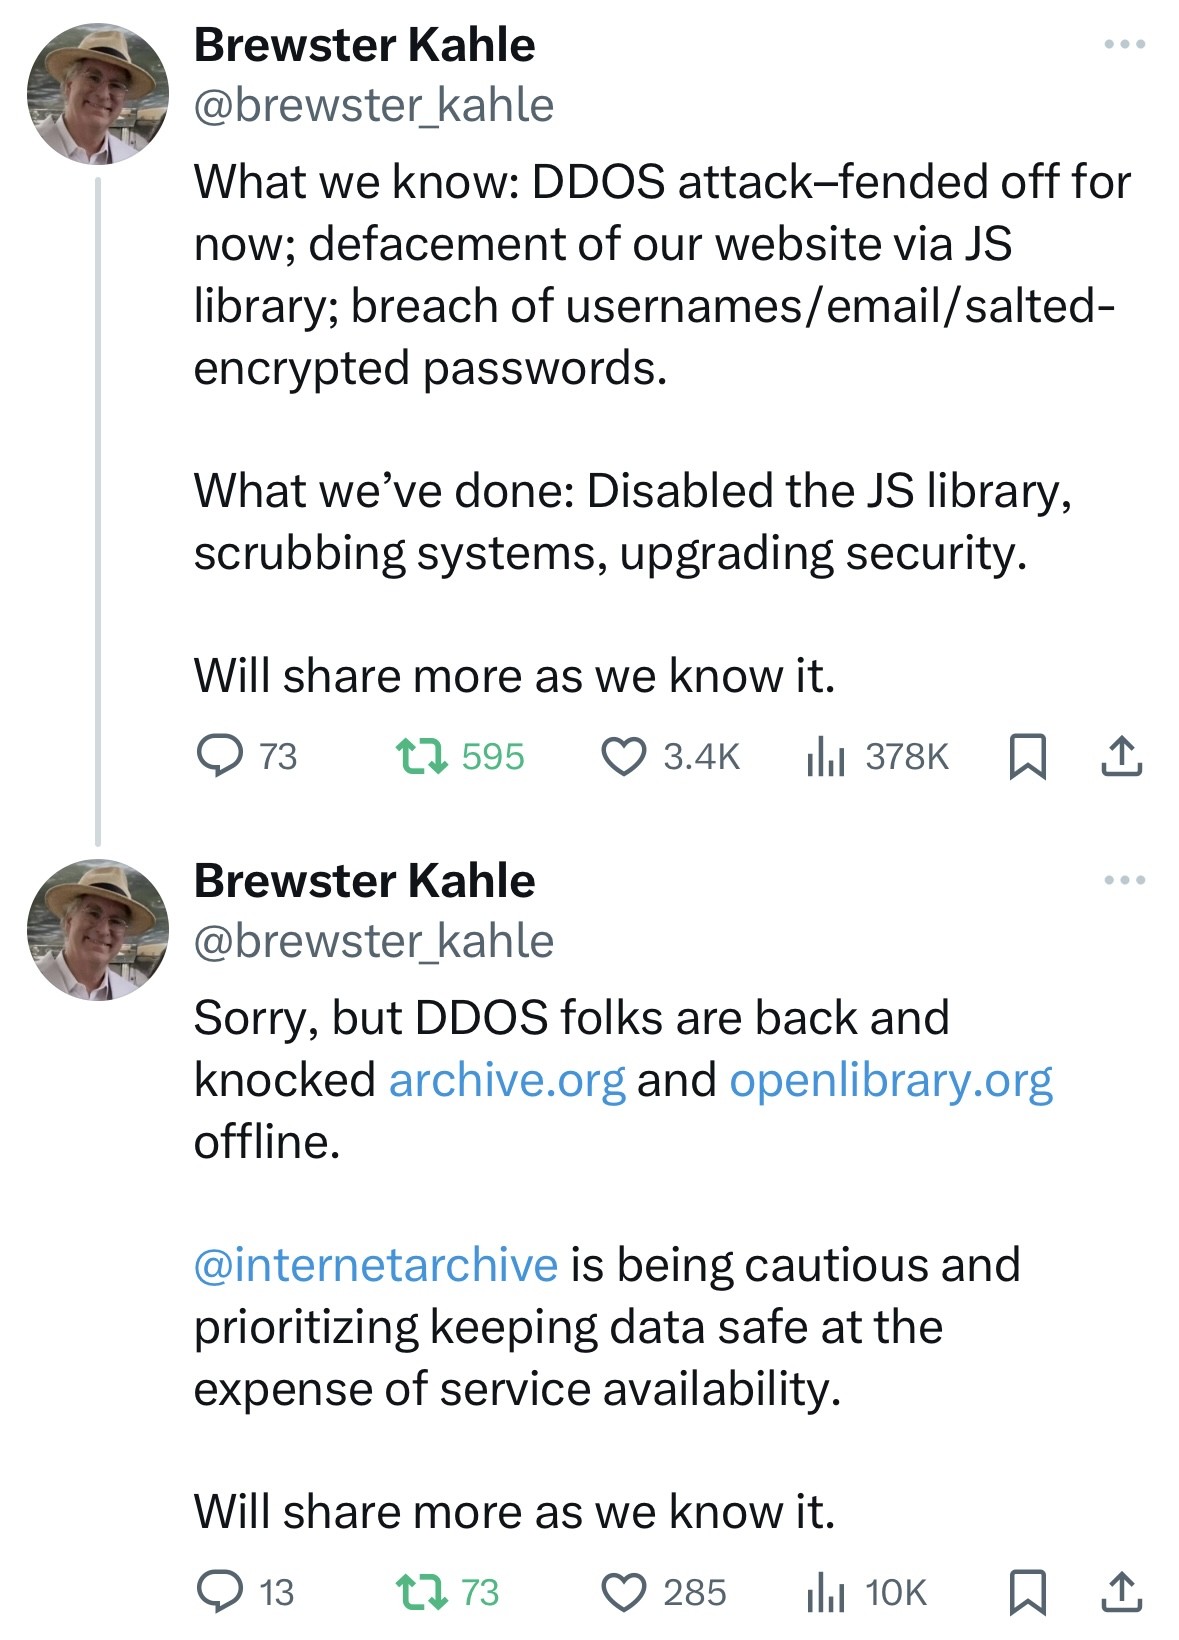The image size is (1179, 1640).
Task: Share the first tweet
Action: 1122,756
